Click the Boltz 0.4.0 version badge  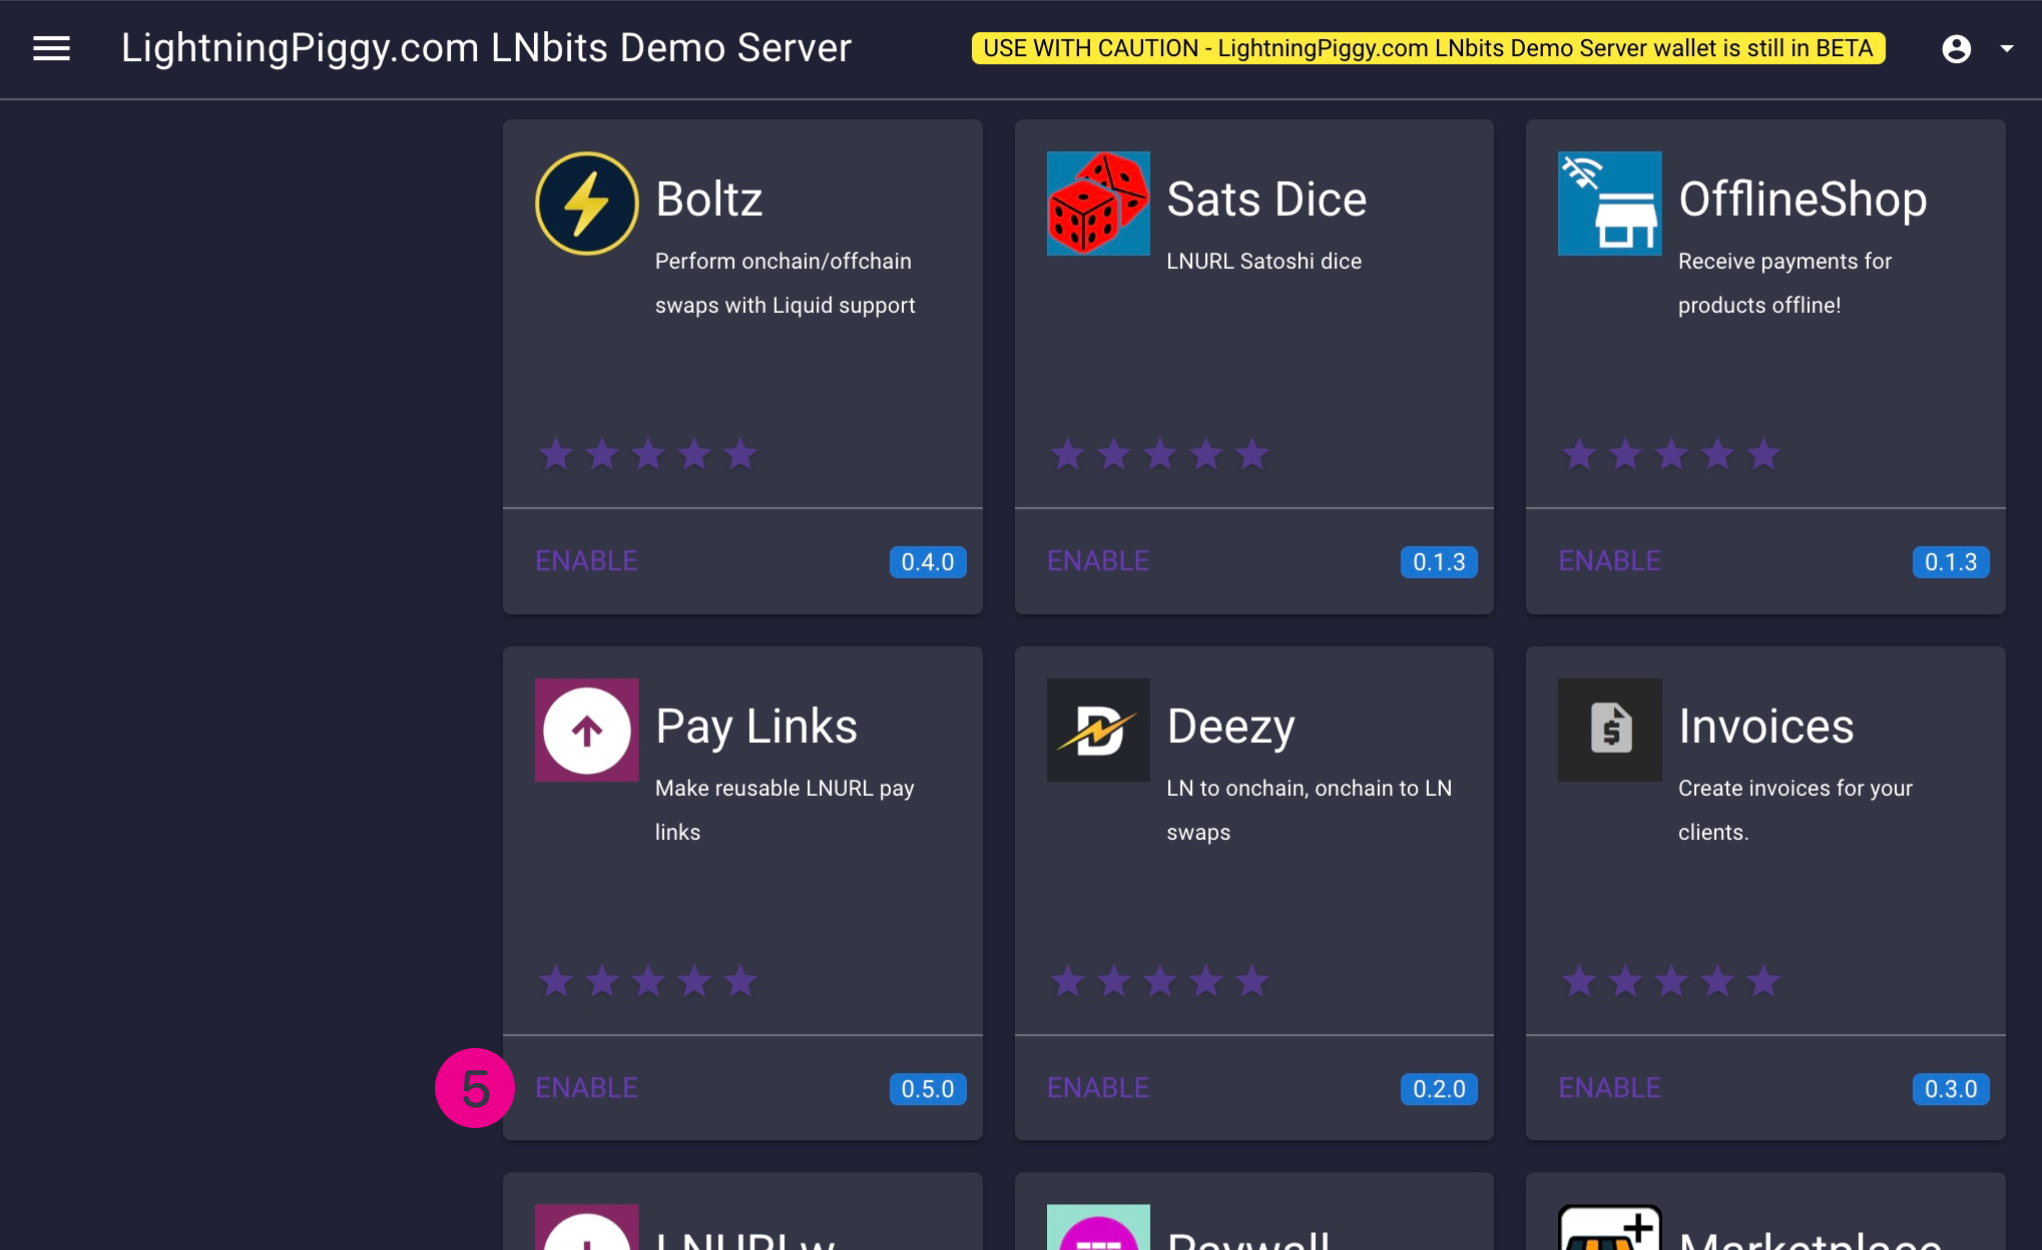pyautogui.click(x=927, y=562)
